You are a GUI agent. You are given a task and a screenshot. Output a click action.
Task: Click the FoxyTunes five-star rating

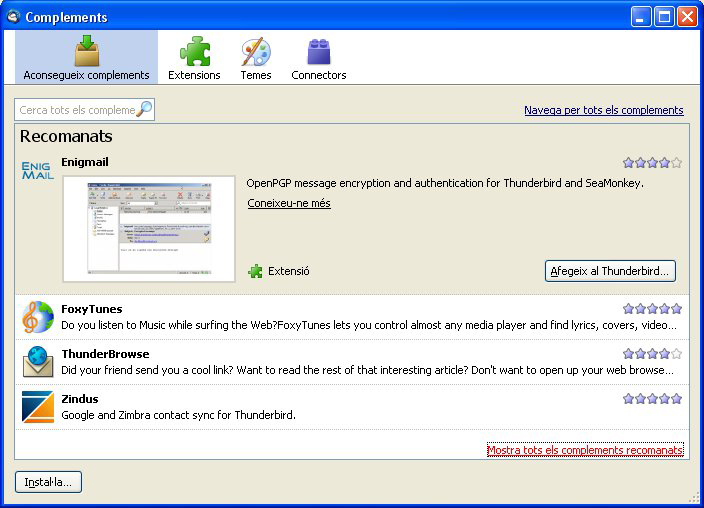pos(652,309)
